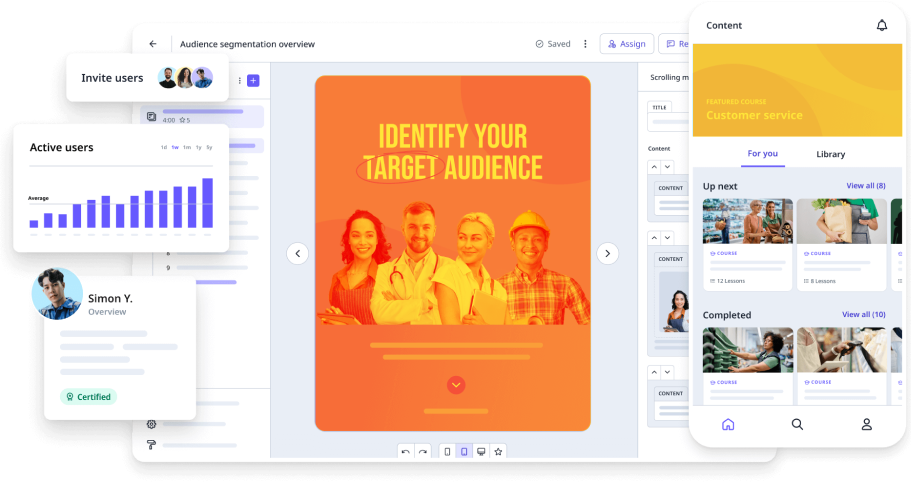Click the back arrow beside the lesson title

(x=153, y=44)
